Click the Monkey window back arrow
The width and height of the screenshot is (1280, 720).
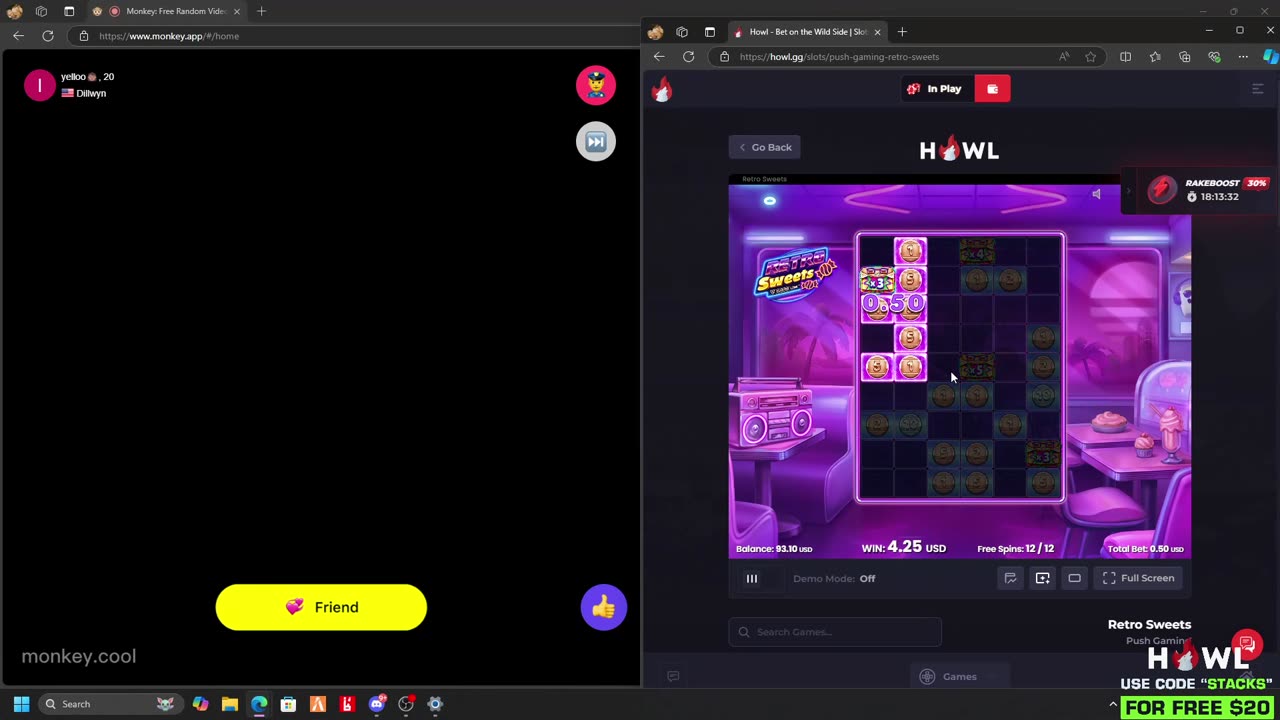coord(18,35)
